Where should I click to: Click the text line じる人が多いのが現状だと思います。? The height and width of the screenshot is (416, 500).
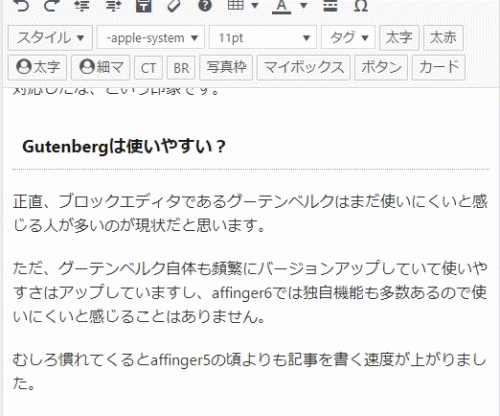tap(139, 225)
